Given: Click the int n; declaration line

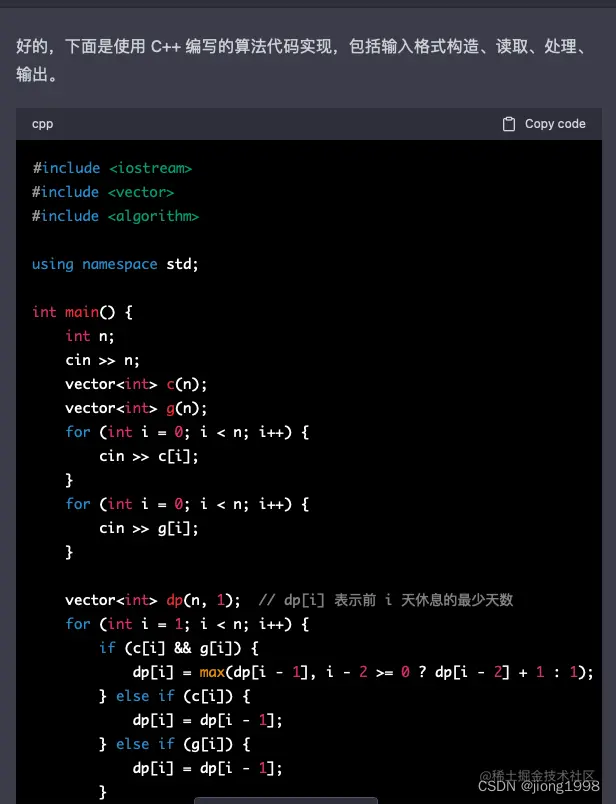Looking at the screenshot, I should click(90, 336).
